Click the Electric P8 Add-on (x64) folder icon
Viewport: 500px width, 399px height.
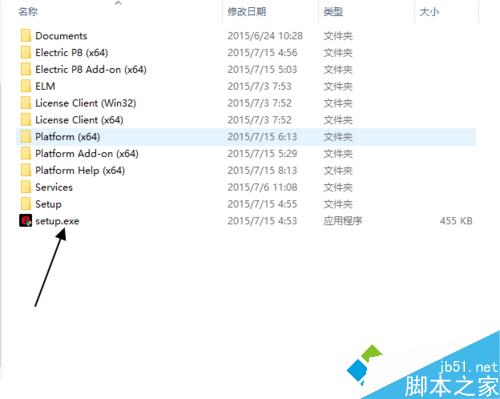tap(26, 69)
